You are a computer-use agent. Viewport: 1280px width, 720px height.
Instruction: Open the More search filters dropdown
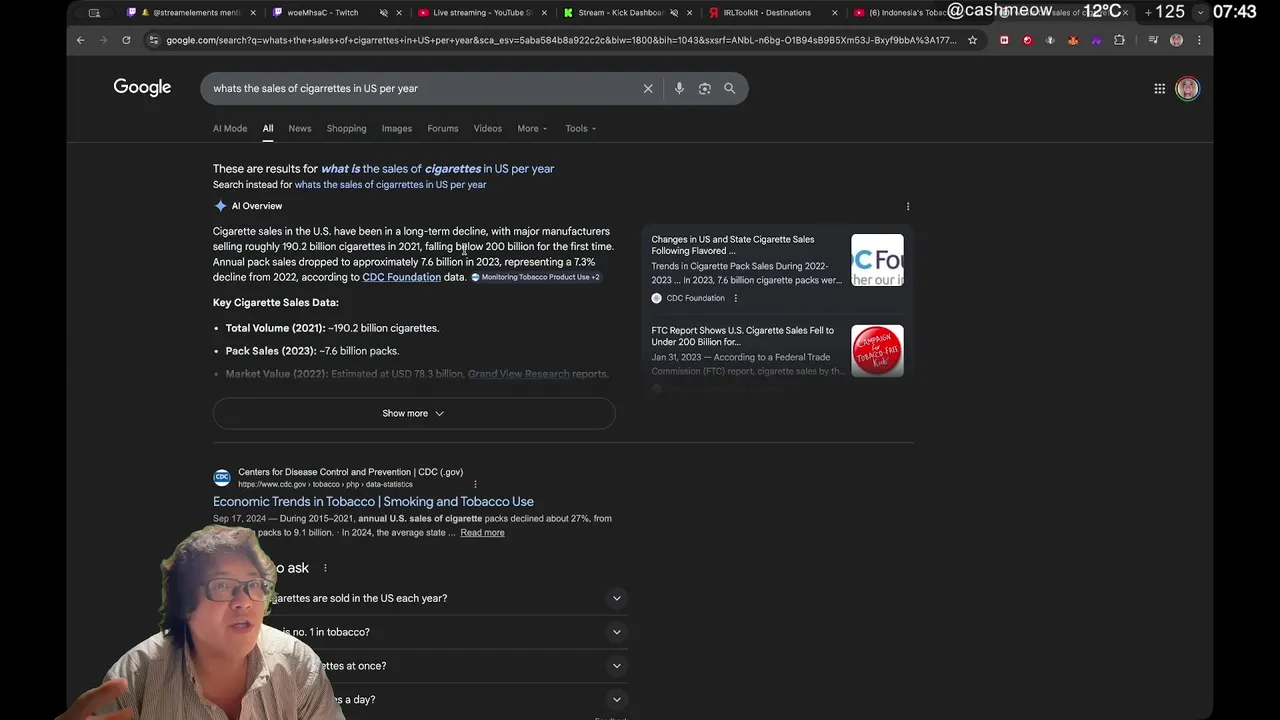point(532,128)
